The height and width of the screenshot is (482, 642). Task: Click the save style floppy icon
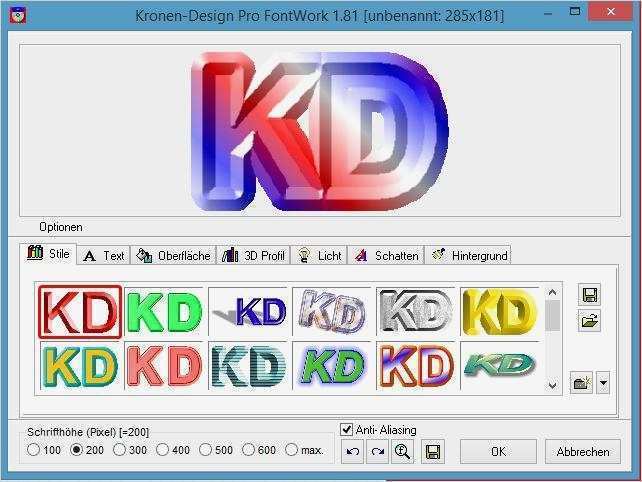[x=590, y=294]
